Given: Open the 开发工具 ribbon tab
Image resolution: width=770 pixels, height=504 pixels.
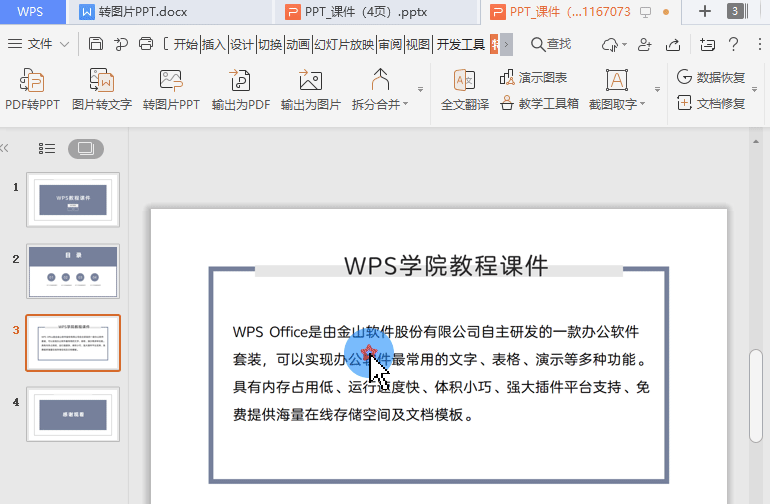Looking at the screenshot, I should pyautogui.click(x=461, y=45).
